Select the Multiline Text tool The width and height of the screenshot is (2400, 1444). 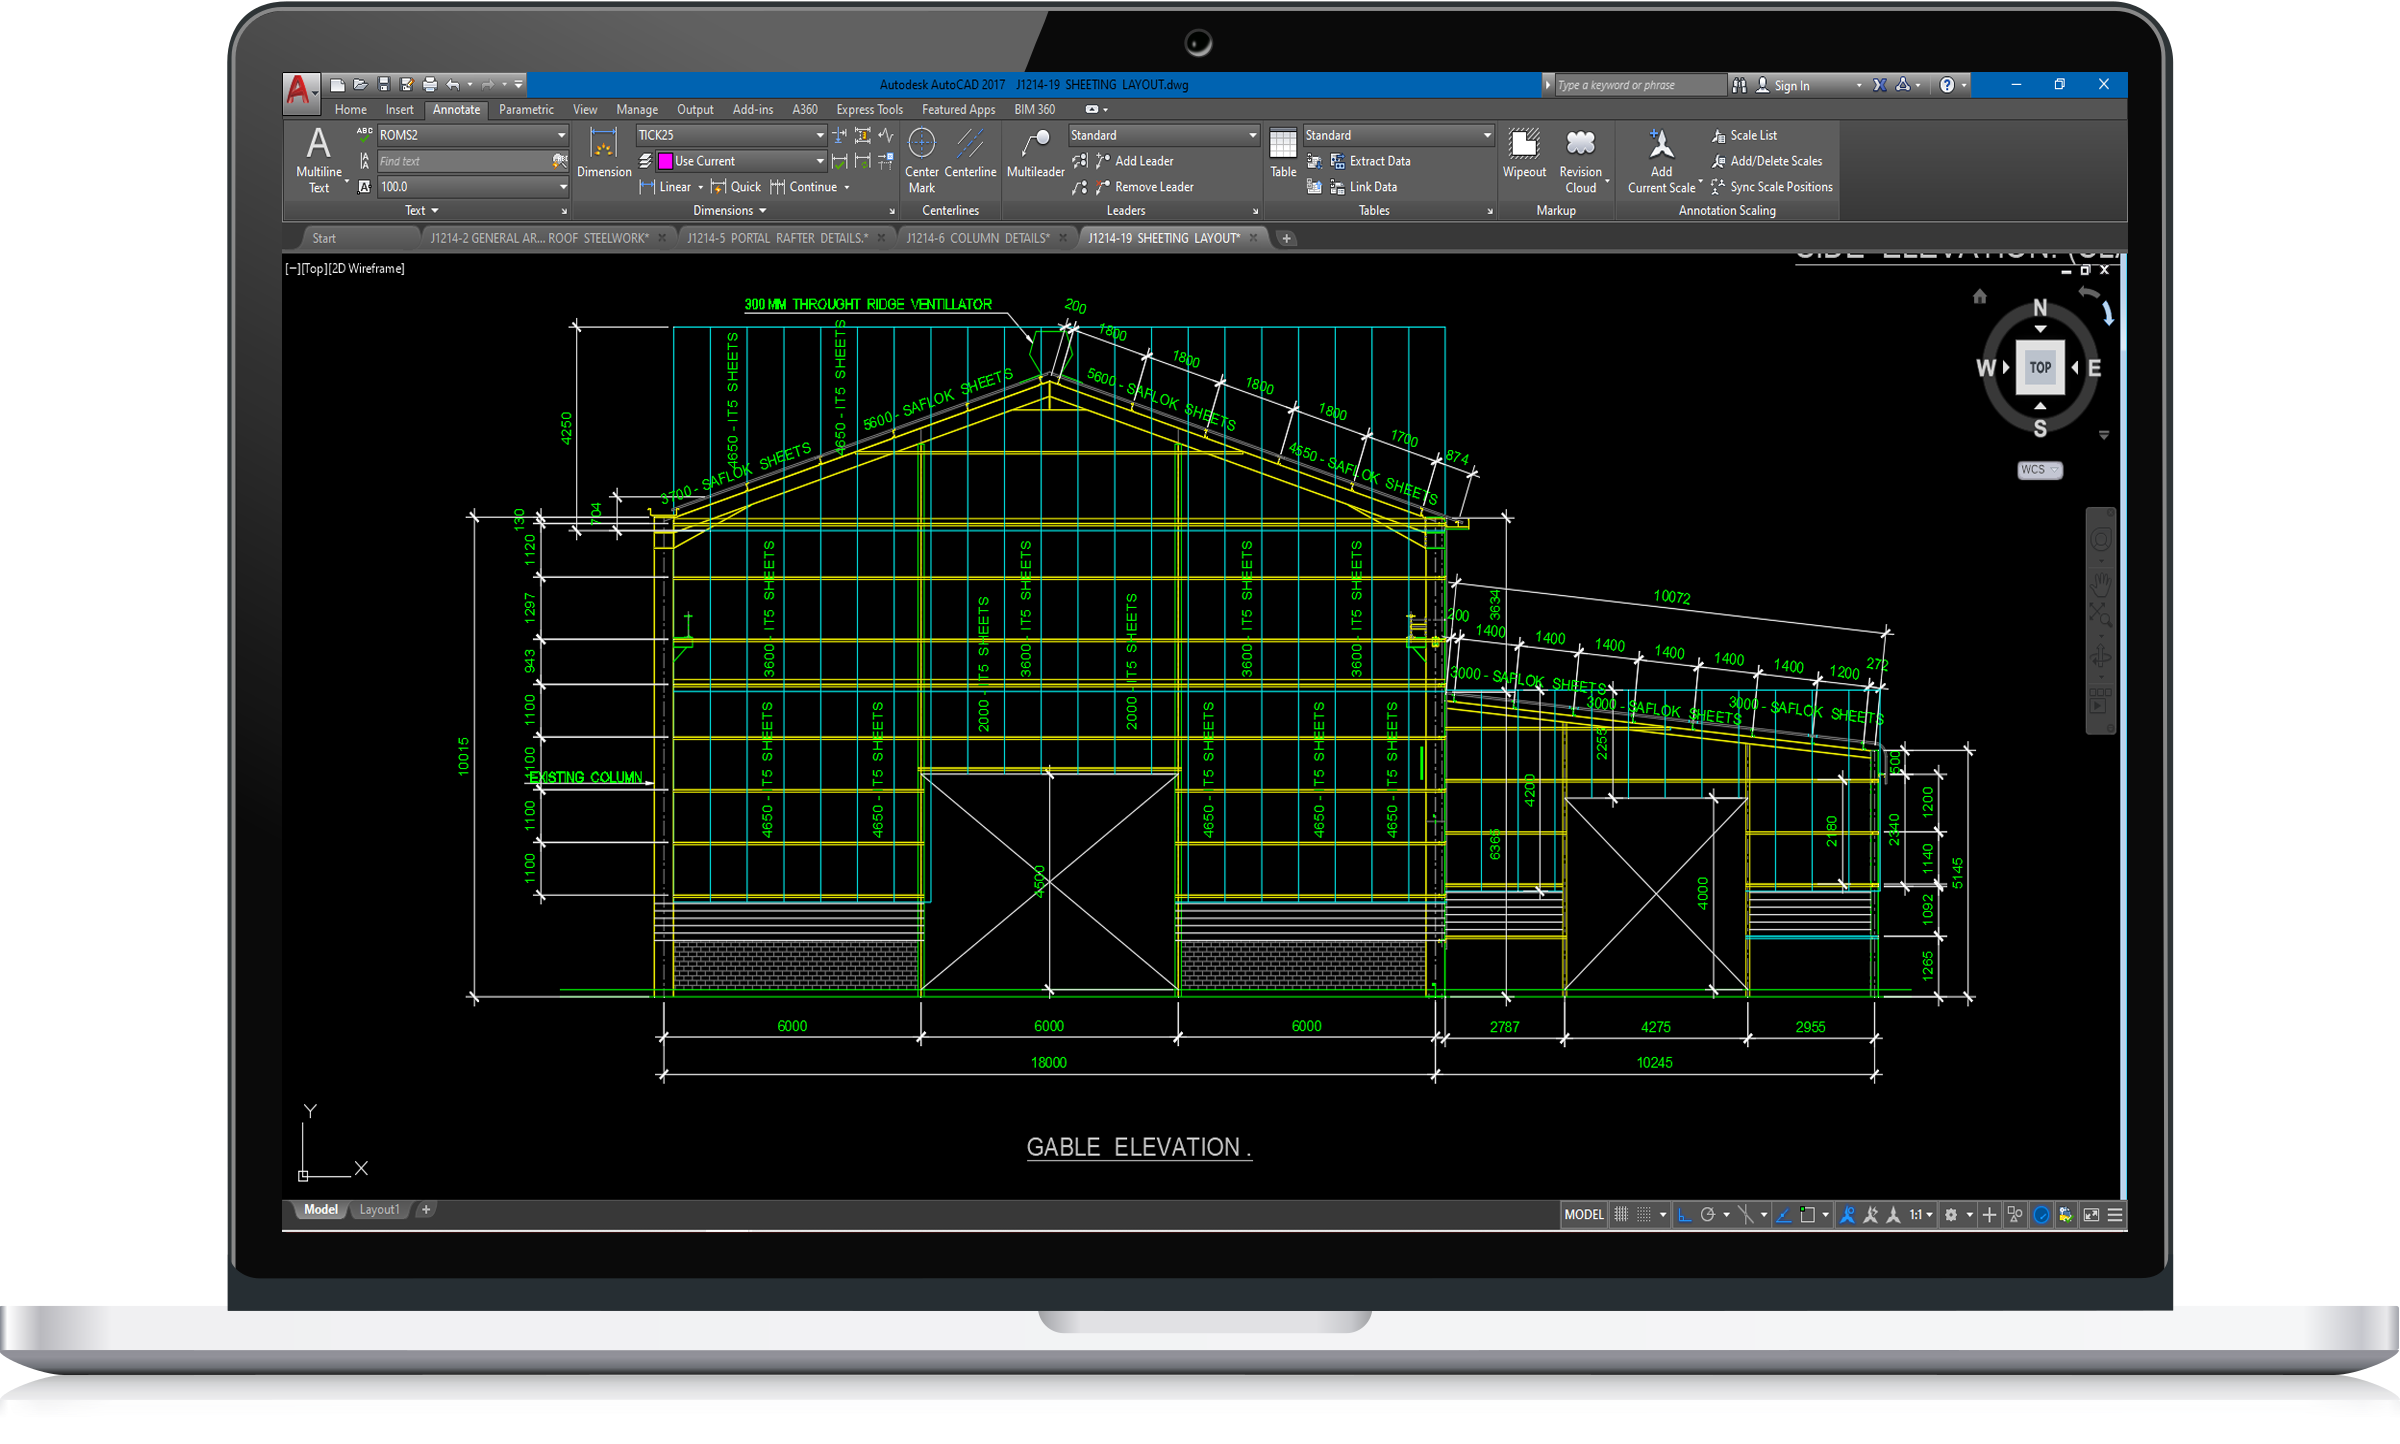pyautogui.click(x=319, y=160)
